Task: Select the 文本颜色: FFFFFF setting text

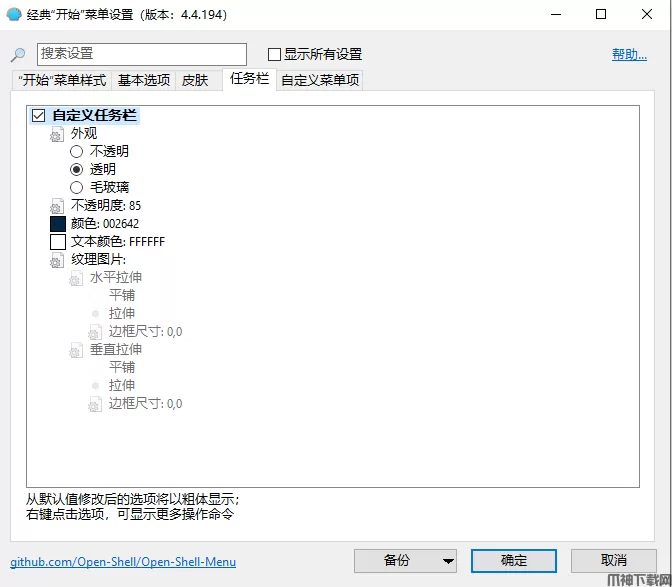Action: pos(118,242)
